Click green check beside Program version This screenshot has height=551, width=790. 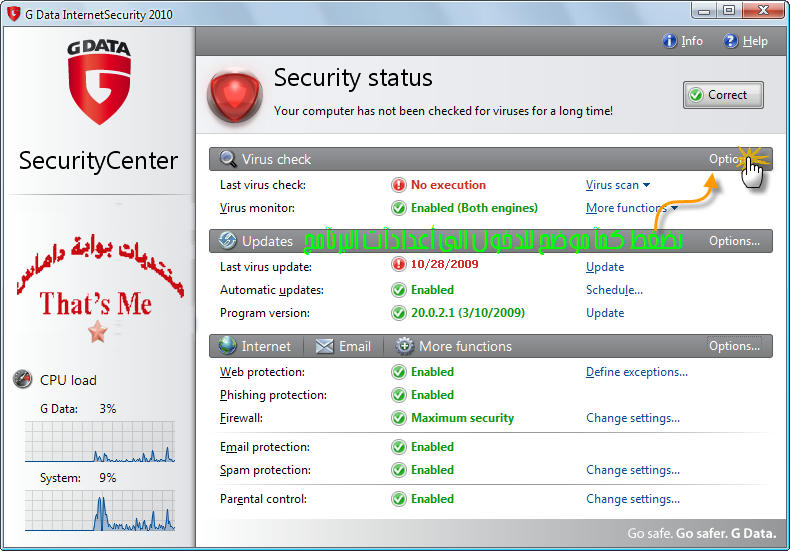click(x=399, y=313)
